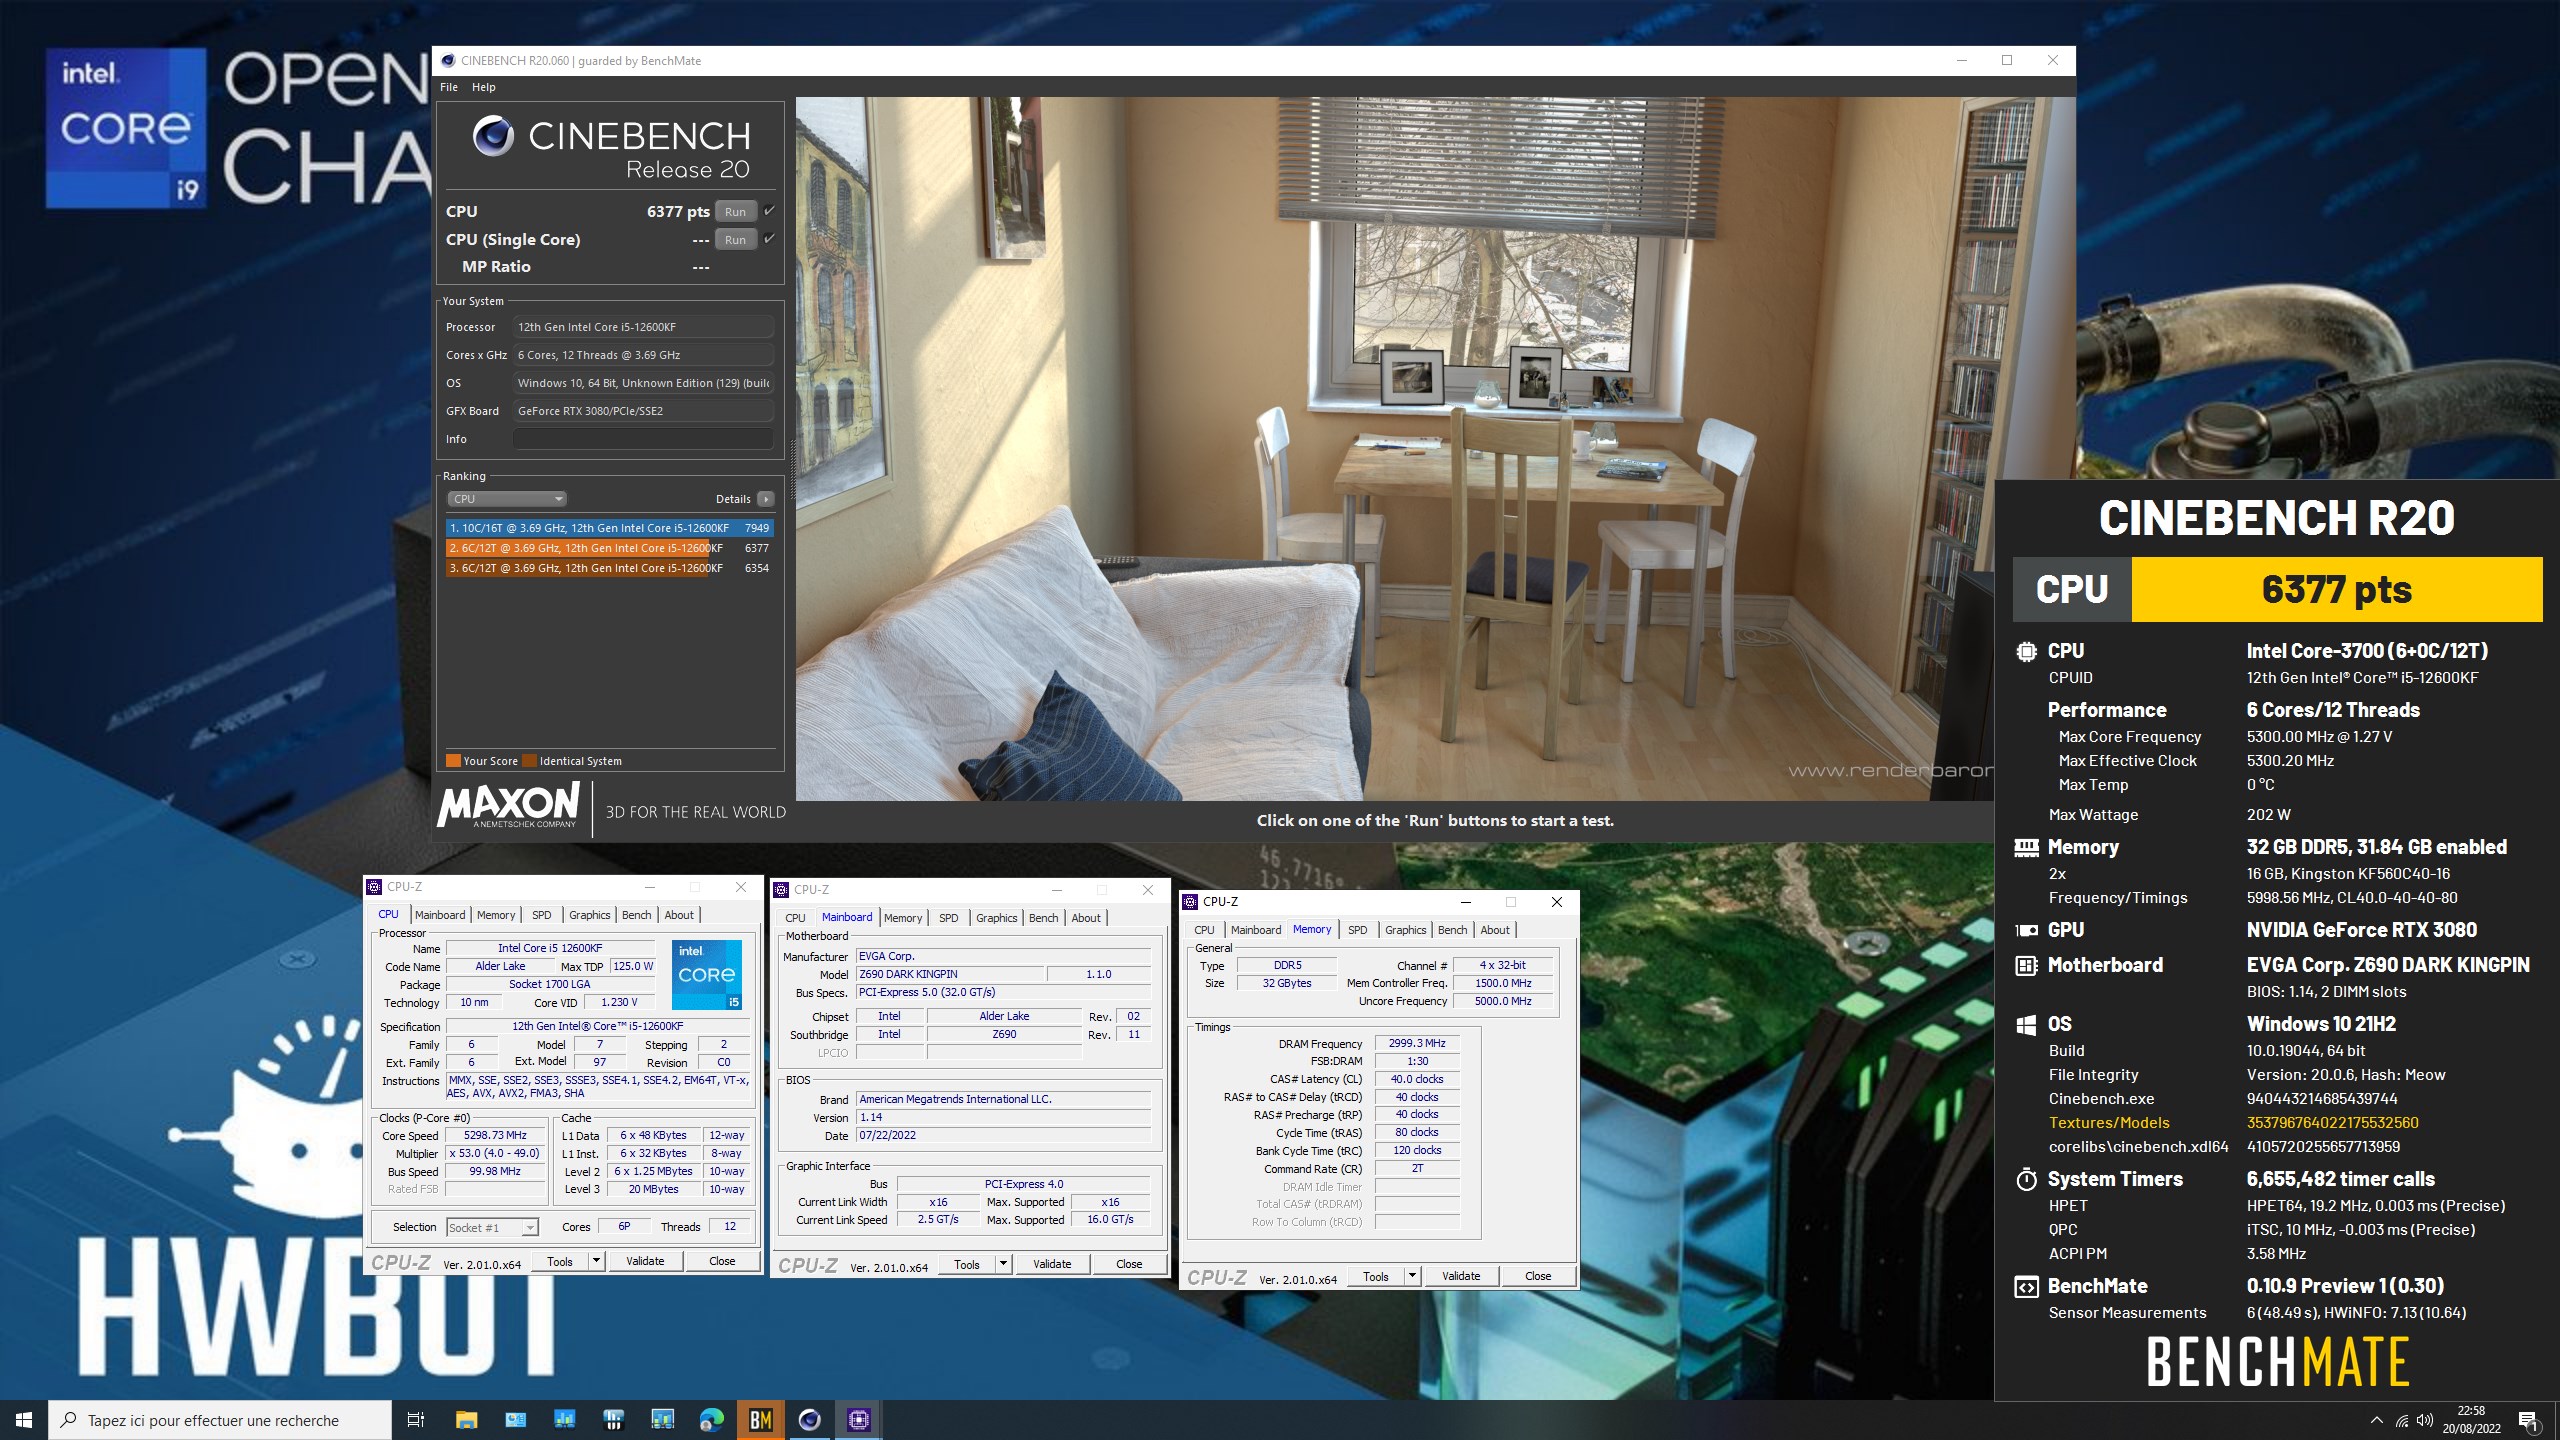Click Core Speed value 5298.73 MHz
The height and width of the screenshot is (1440, 2560).
point(495,1136)
